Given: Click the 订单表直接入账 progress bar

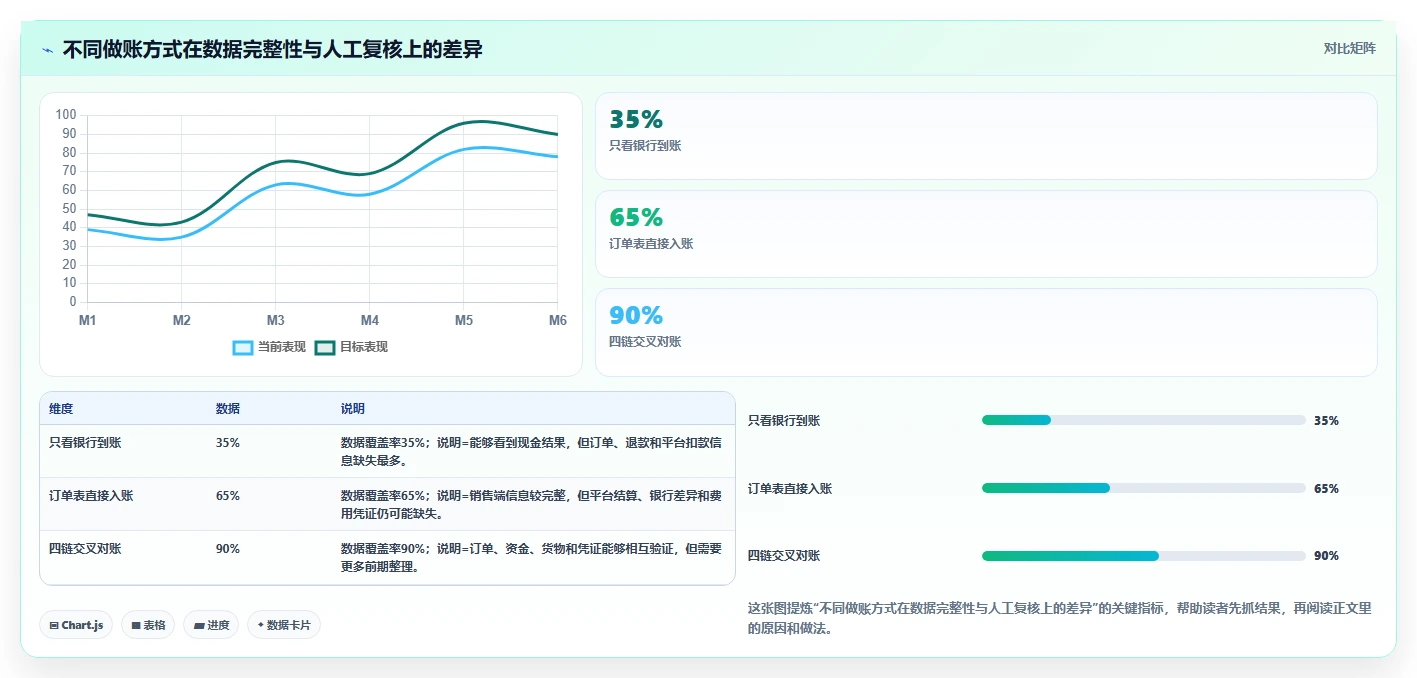Looking at the screenshot, I should click(1144, 488).
